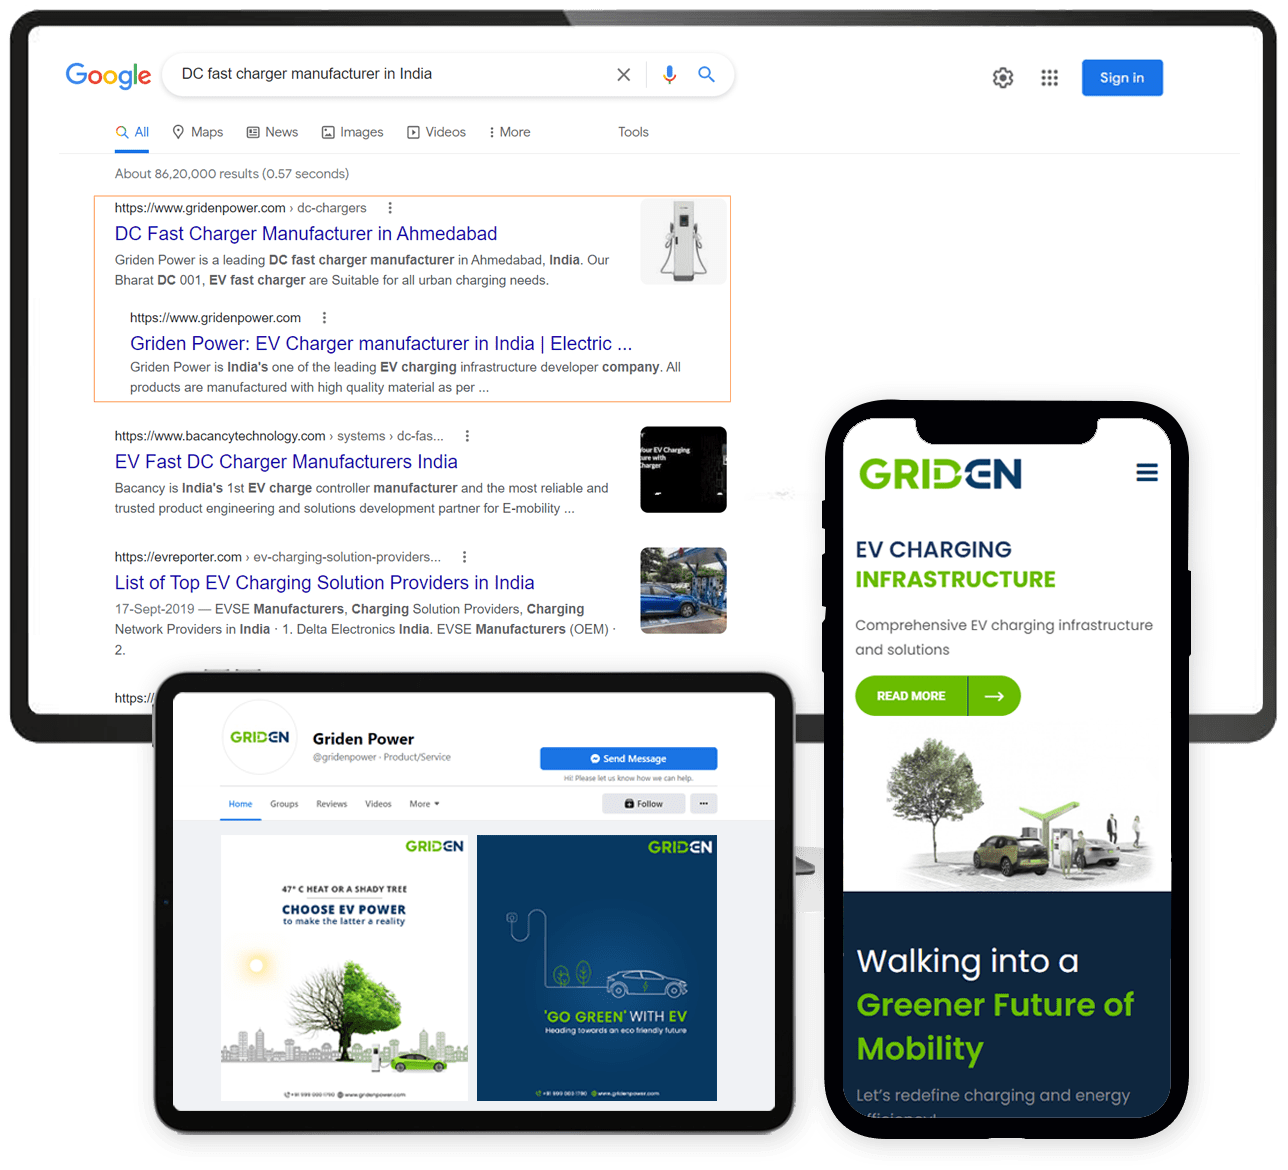Open Google settings gear

coord(1003,78)
